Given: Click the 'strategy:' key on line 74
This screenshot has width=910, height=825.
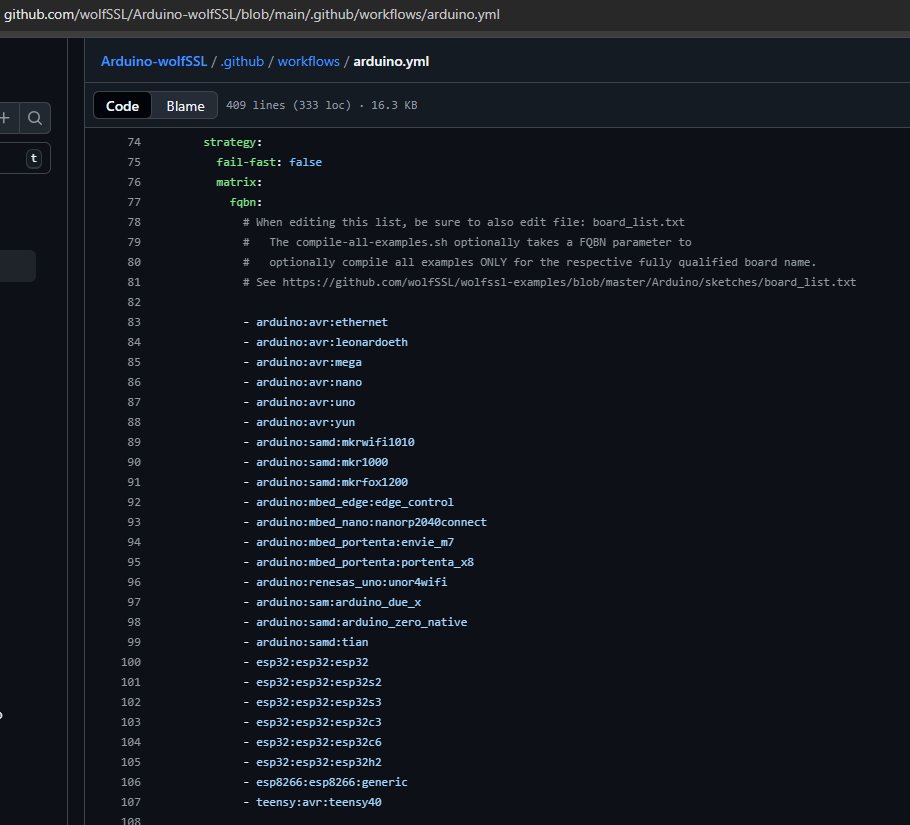Looking at the screenshot, I should pyautogui.click(x=233, y=142).
